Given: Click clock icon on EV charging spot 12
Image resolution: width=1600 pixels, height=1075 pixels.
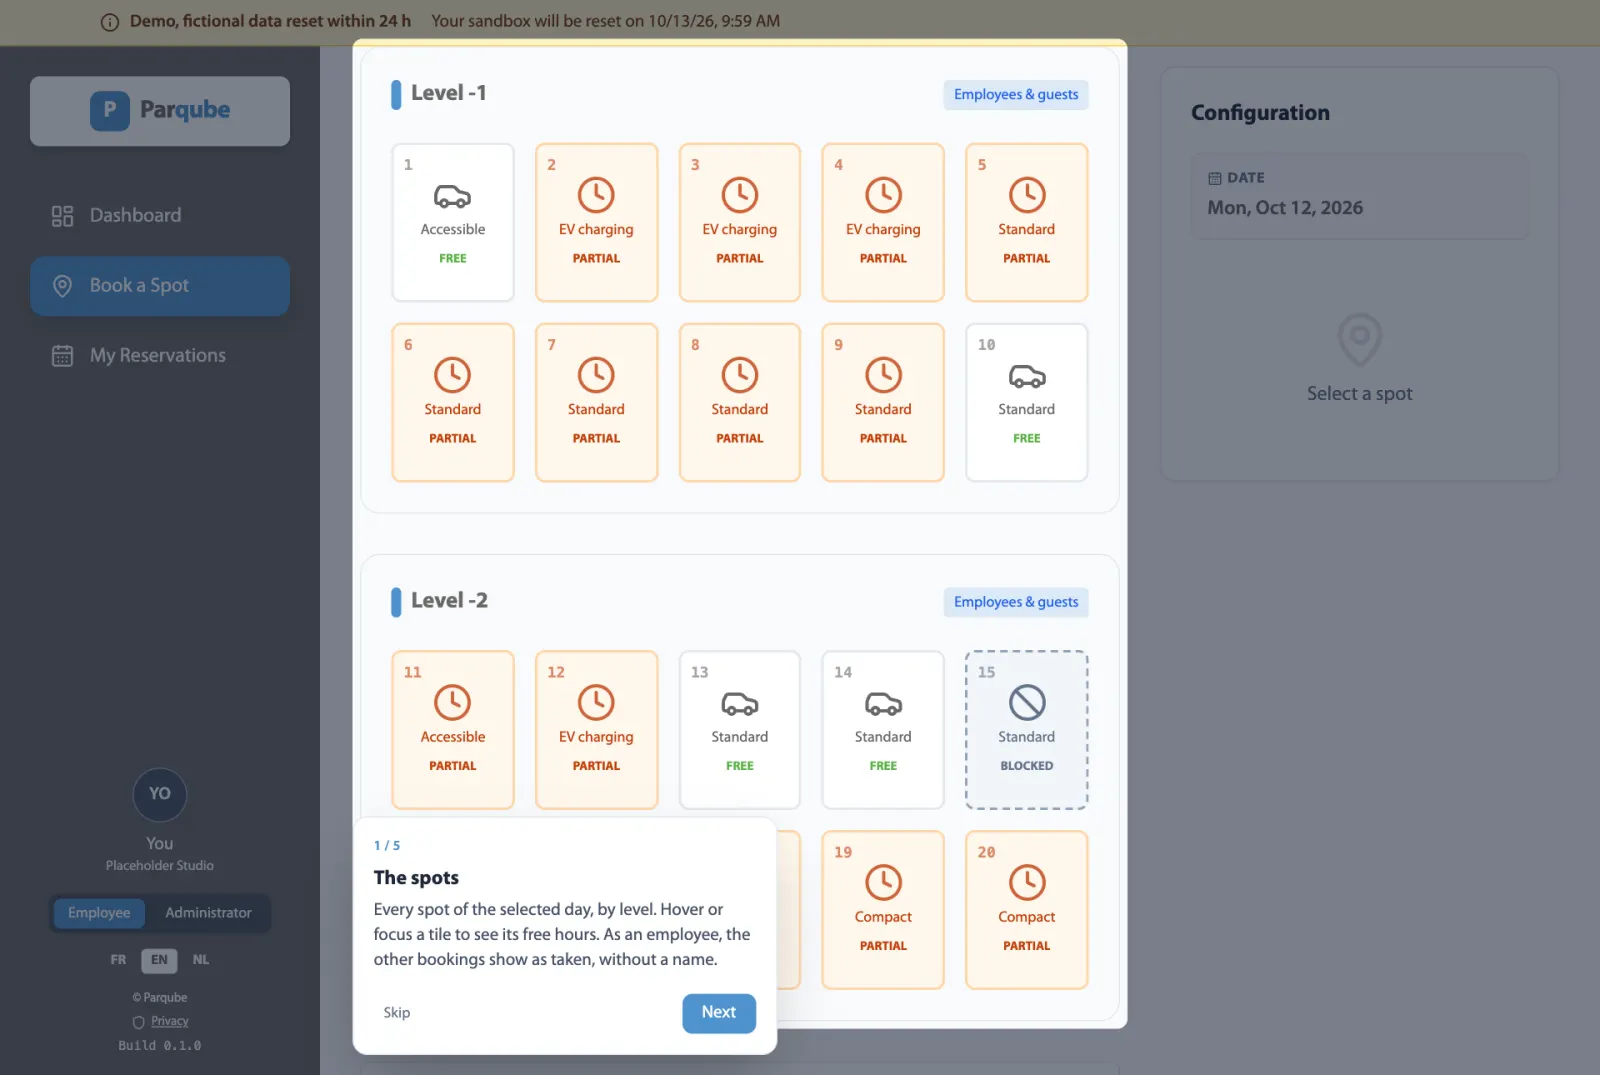Looking at the screenshot, I should pos(596,703).
